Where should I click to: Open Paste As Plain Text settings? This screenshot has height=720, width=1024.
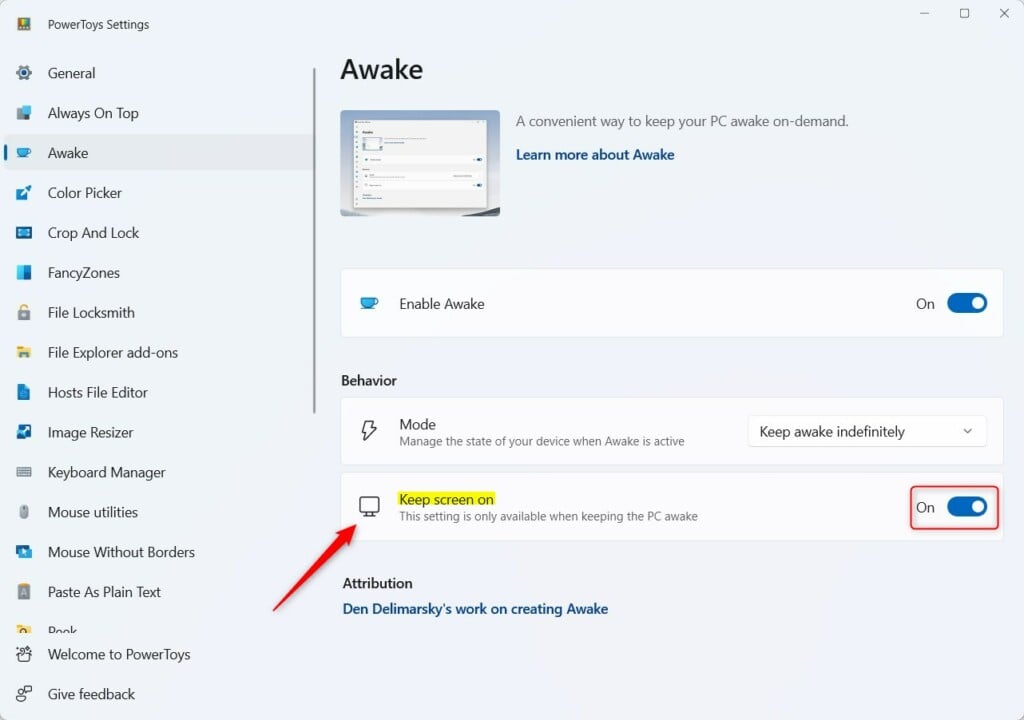coord(159,592)
